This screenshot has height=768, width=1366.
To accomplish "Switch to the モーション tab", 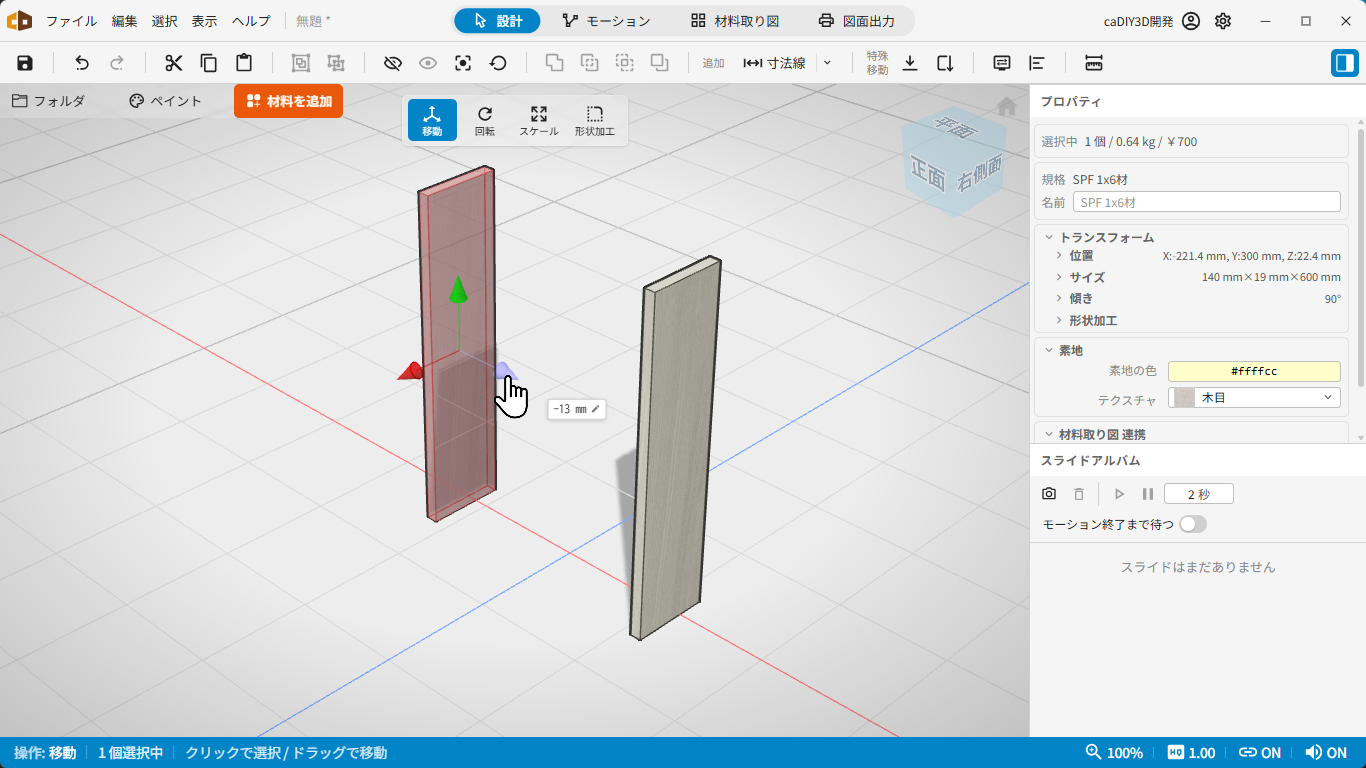I will point(606,21).
